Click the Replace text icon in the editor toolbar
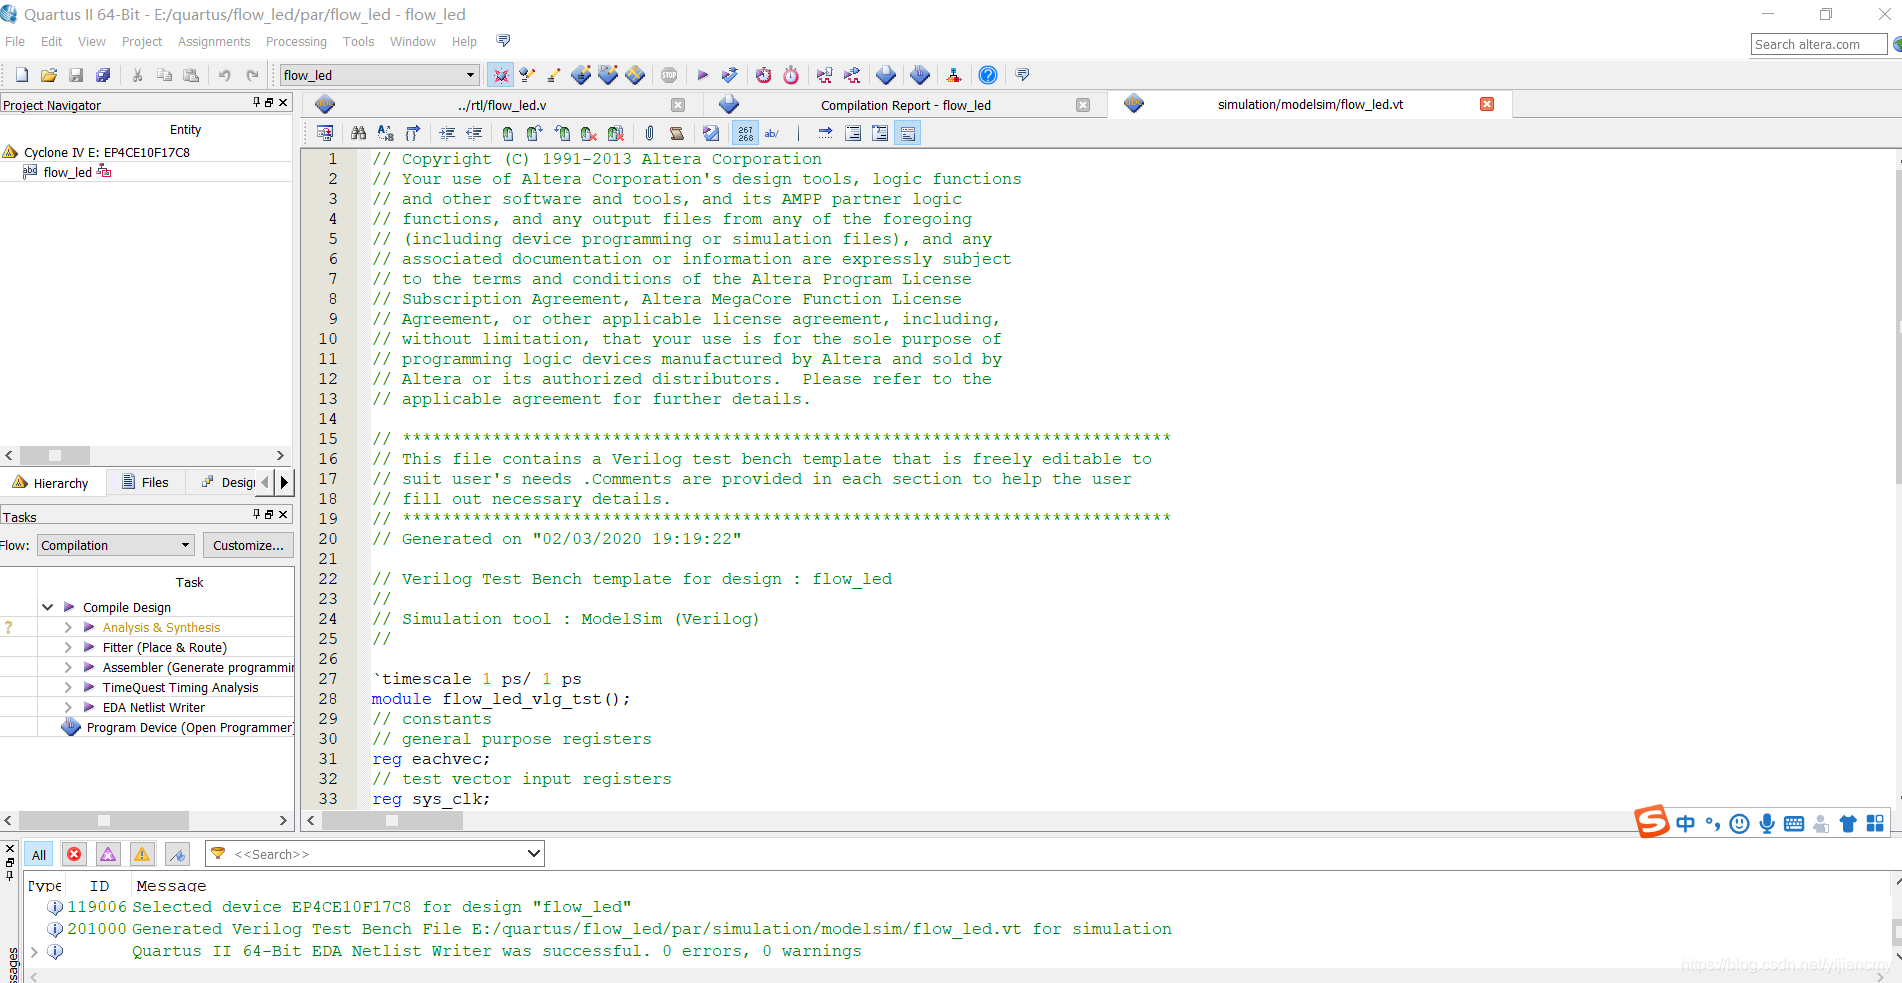Viewport: 1902px width, 983px height. pos(385,133)
